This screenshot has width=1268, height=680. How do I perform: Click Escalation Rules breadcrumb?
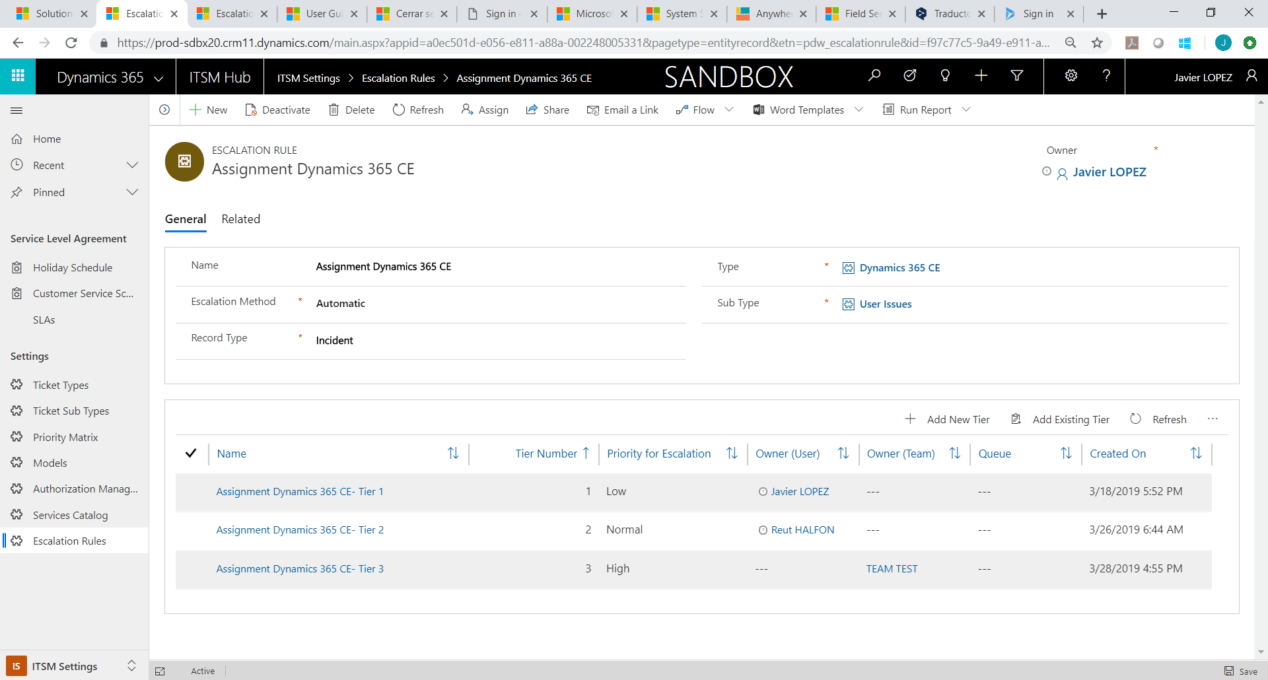pyautogui.click(x=398, y=78)
